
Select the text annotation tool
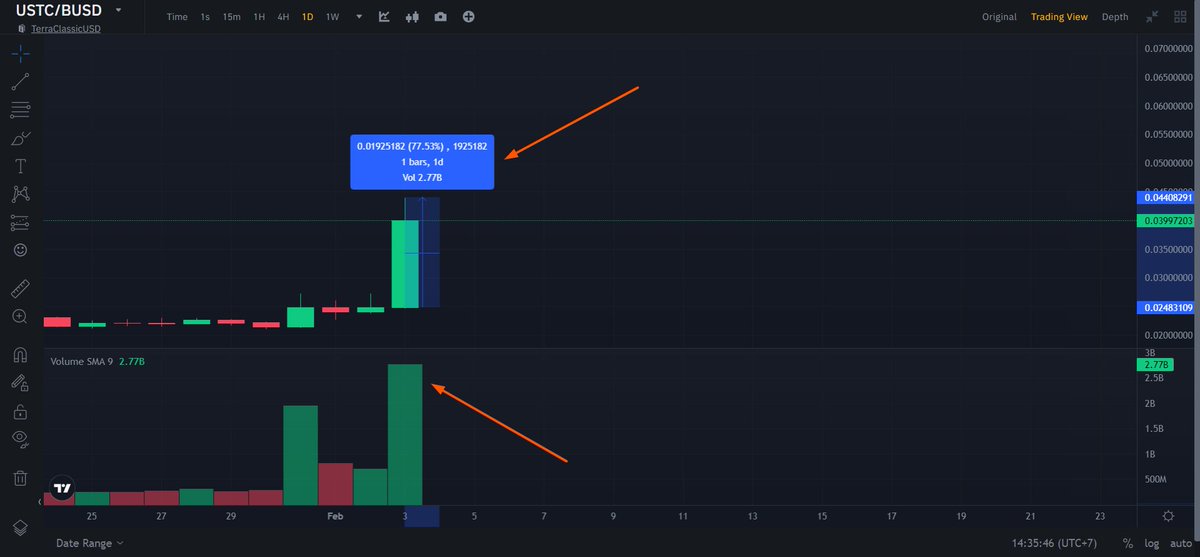click(20, 166)
